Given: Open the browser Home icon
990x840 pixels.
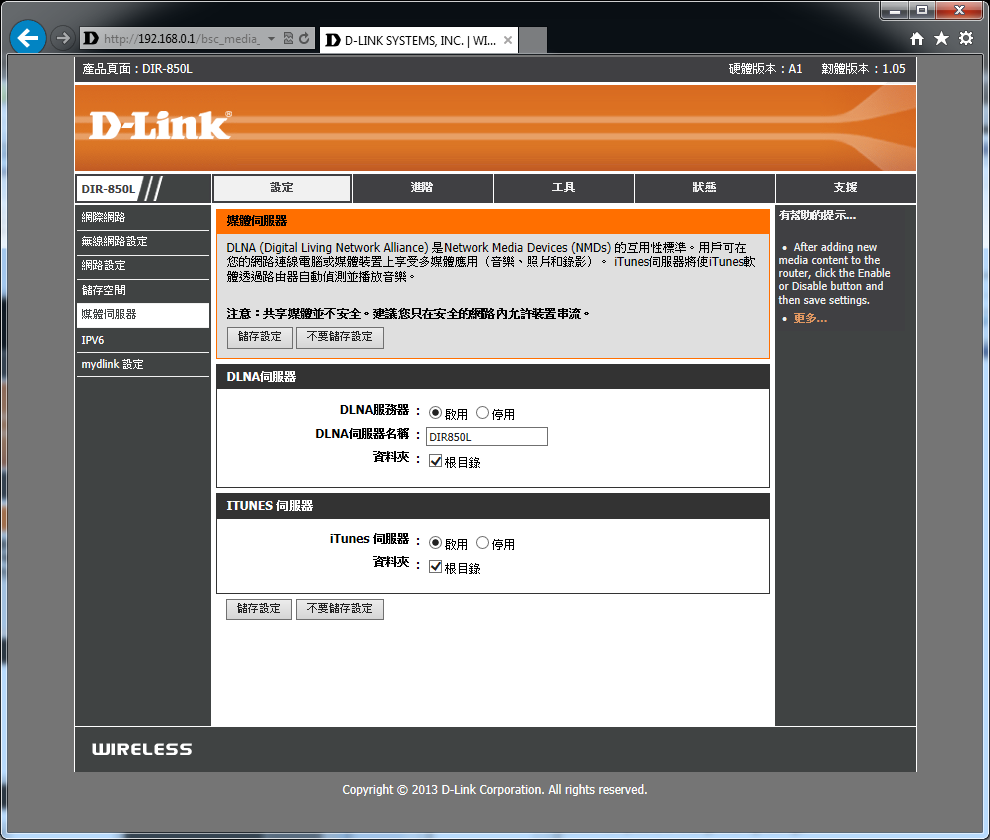Looking at the screenshot, I should coord(917,38).
